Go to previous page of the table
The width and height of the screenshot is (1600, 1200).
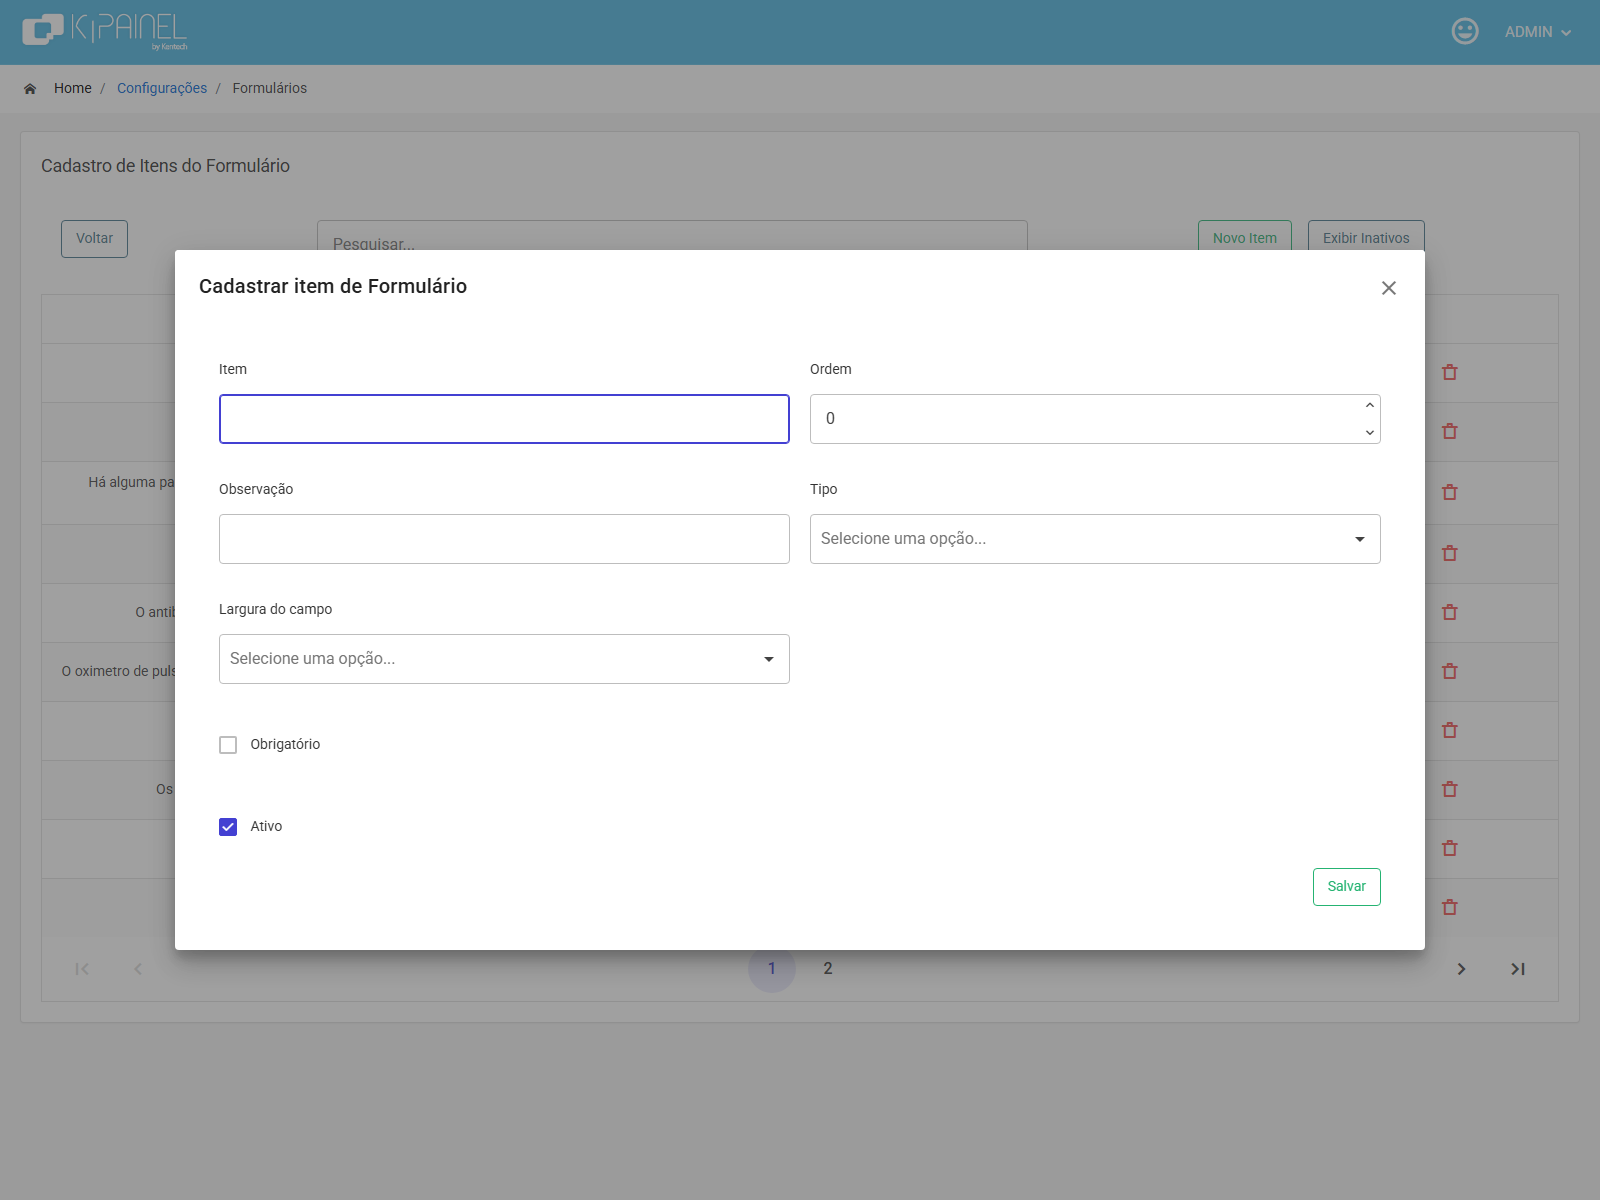tap(138, 969)
